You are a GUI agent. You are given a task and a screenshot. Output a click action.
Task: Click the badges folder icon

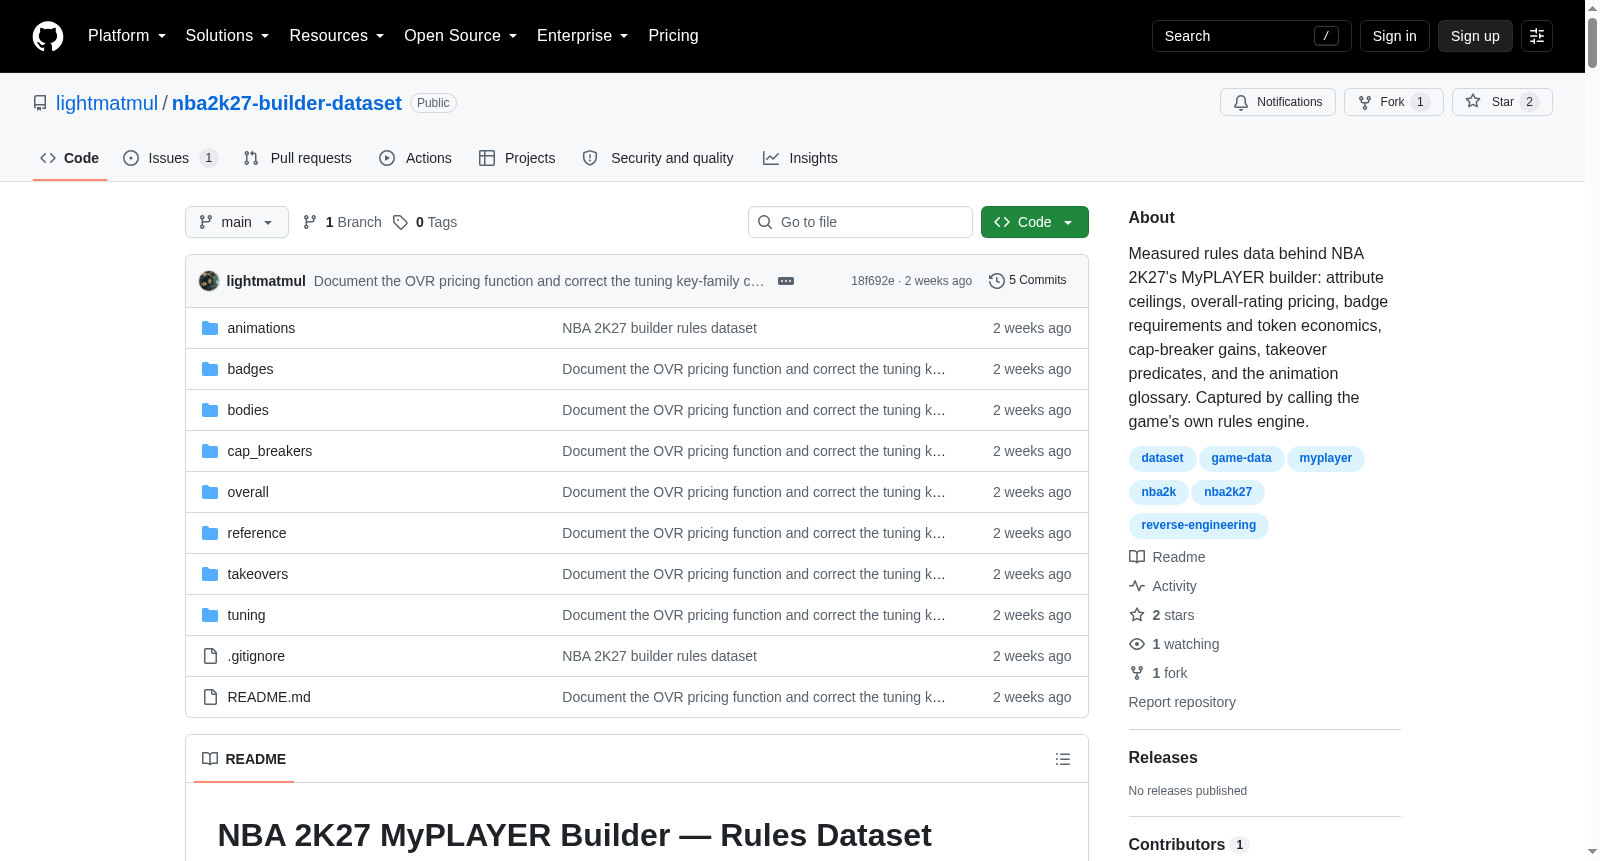[210, 369]
